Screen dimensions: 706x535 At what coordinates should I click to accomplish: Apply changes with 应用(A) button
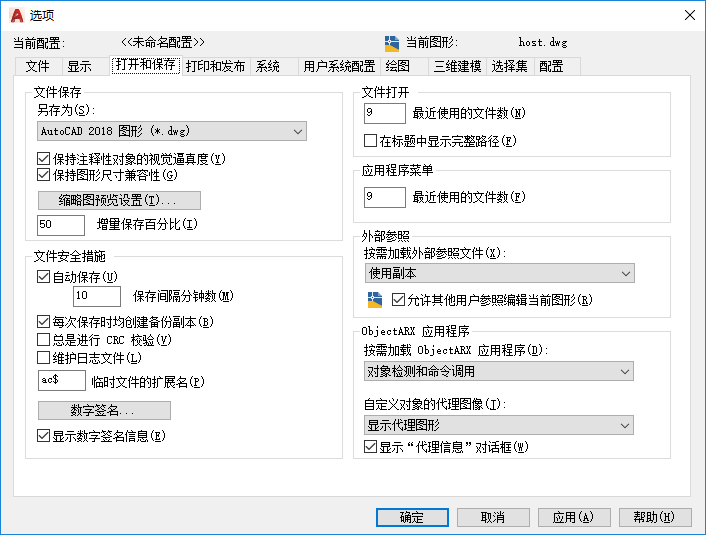pyautogui.click(x=574, y=517)
